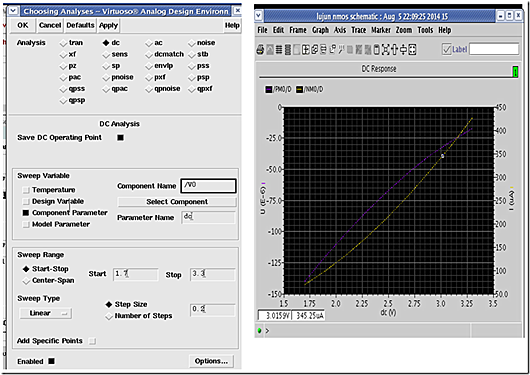Open the Trace menu
Viewport: 530px width, 375px height.
(x=359, y=30)
